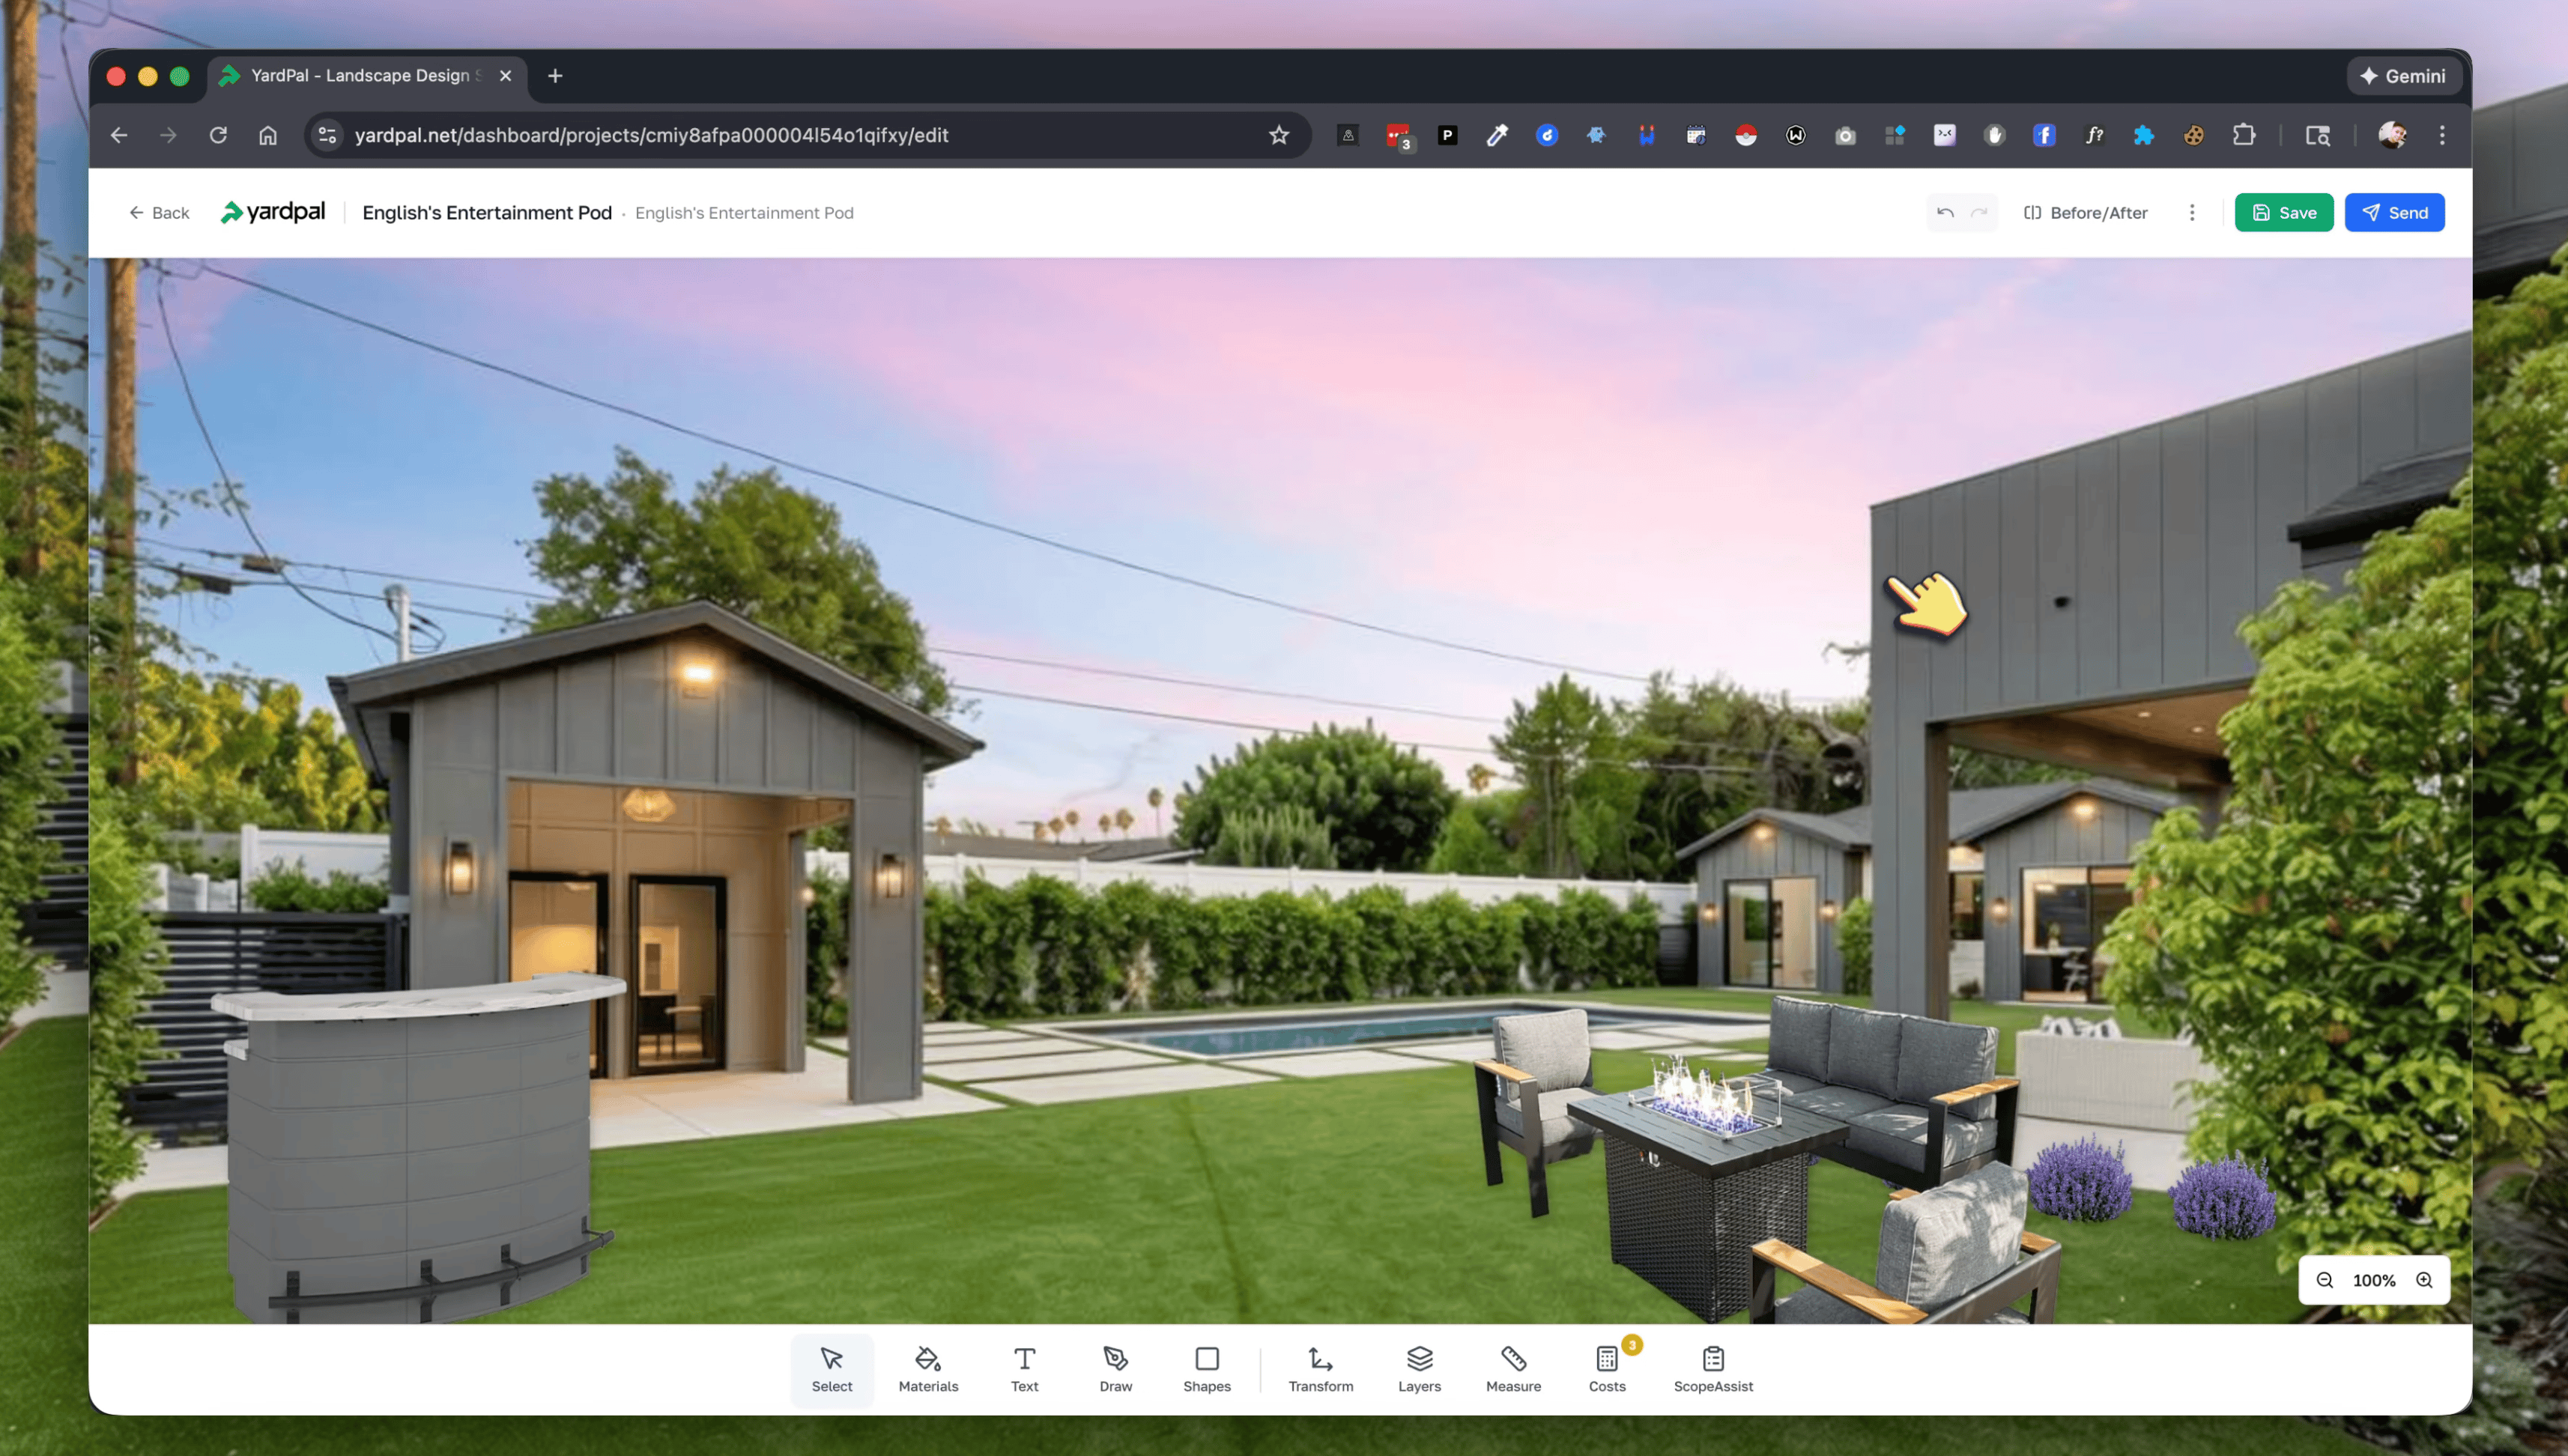Select the Transform tool
This screenshot has height=1456, width=2568.
[x=1319, y=1369]
